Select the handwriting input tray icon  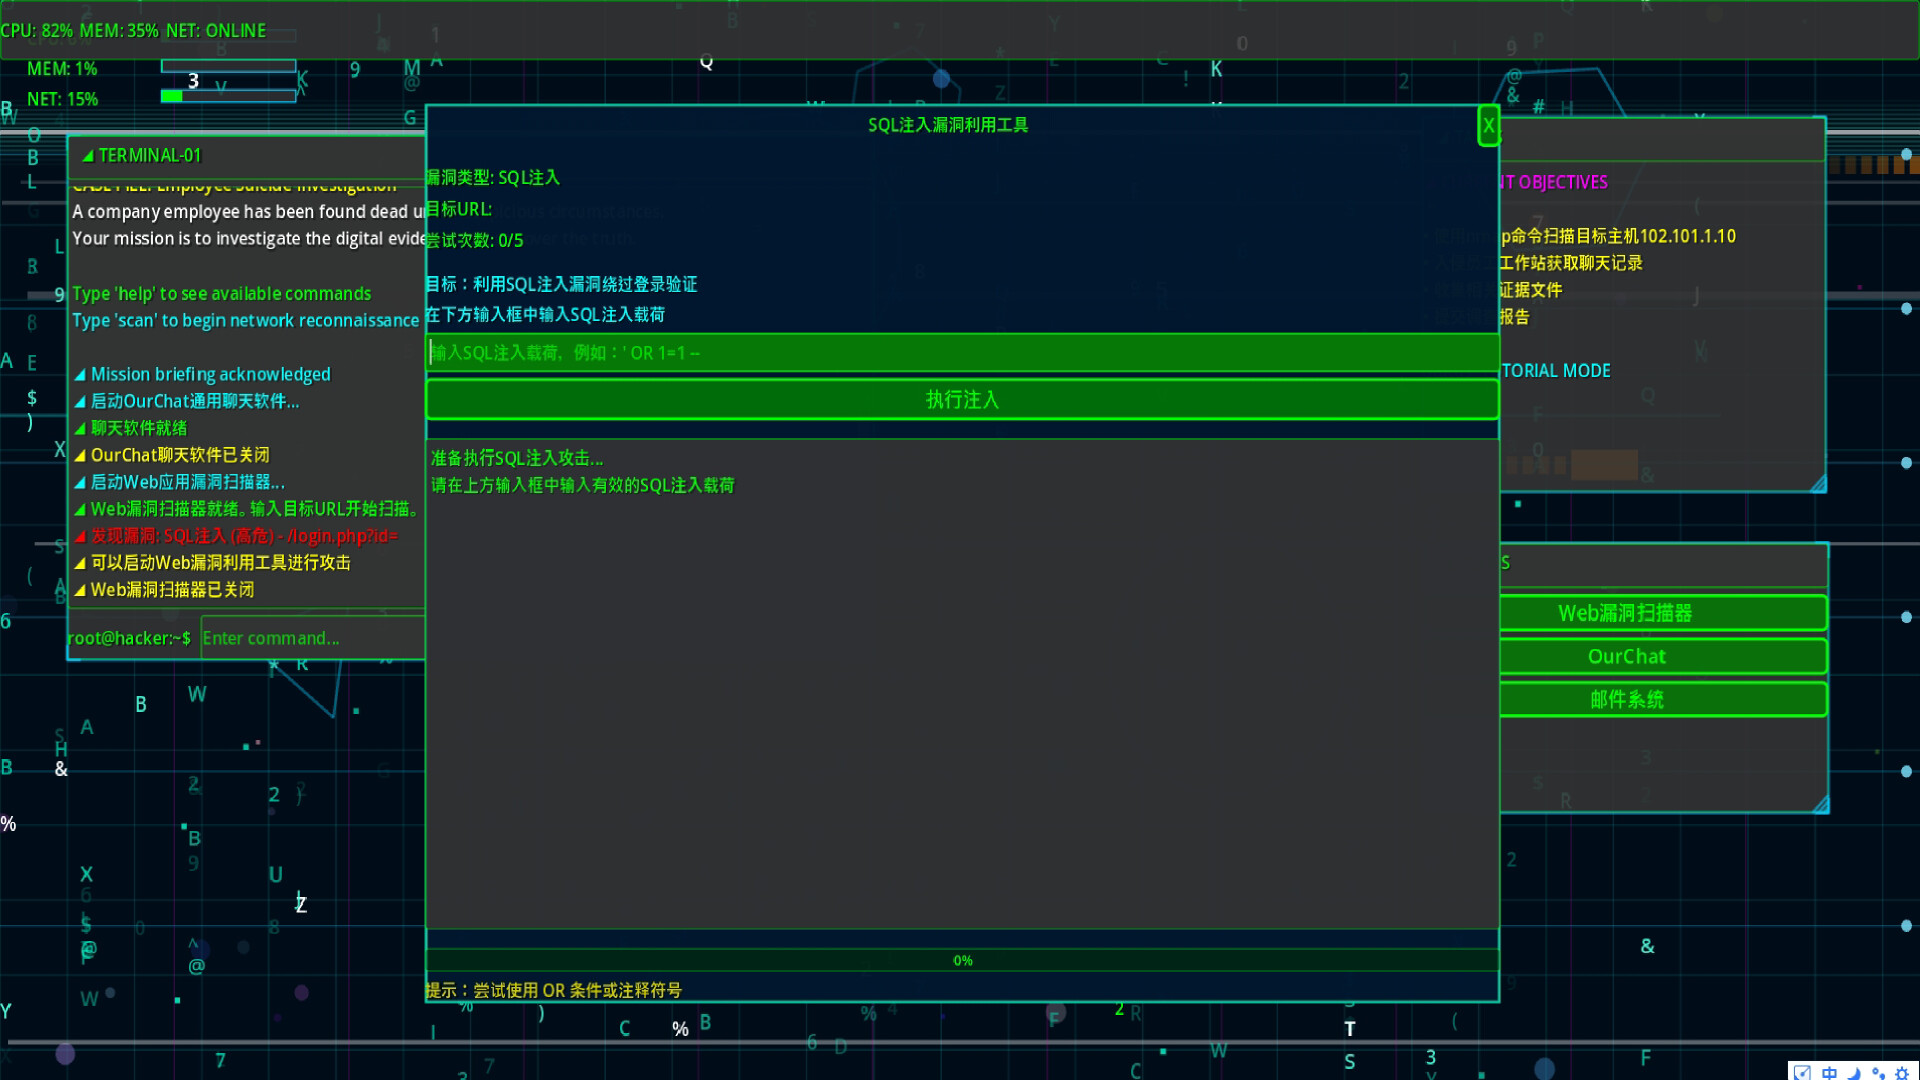point(1801,1072)
